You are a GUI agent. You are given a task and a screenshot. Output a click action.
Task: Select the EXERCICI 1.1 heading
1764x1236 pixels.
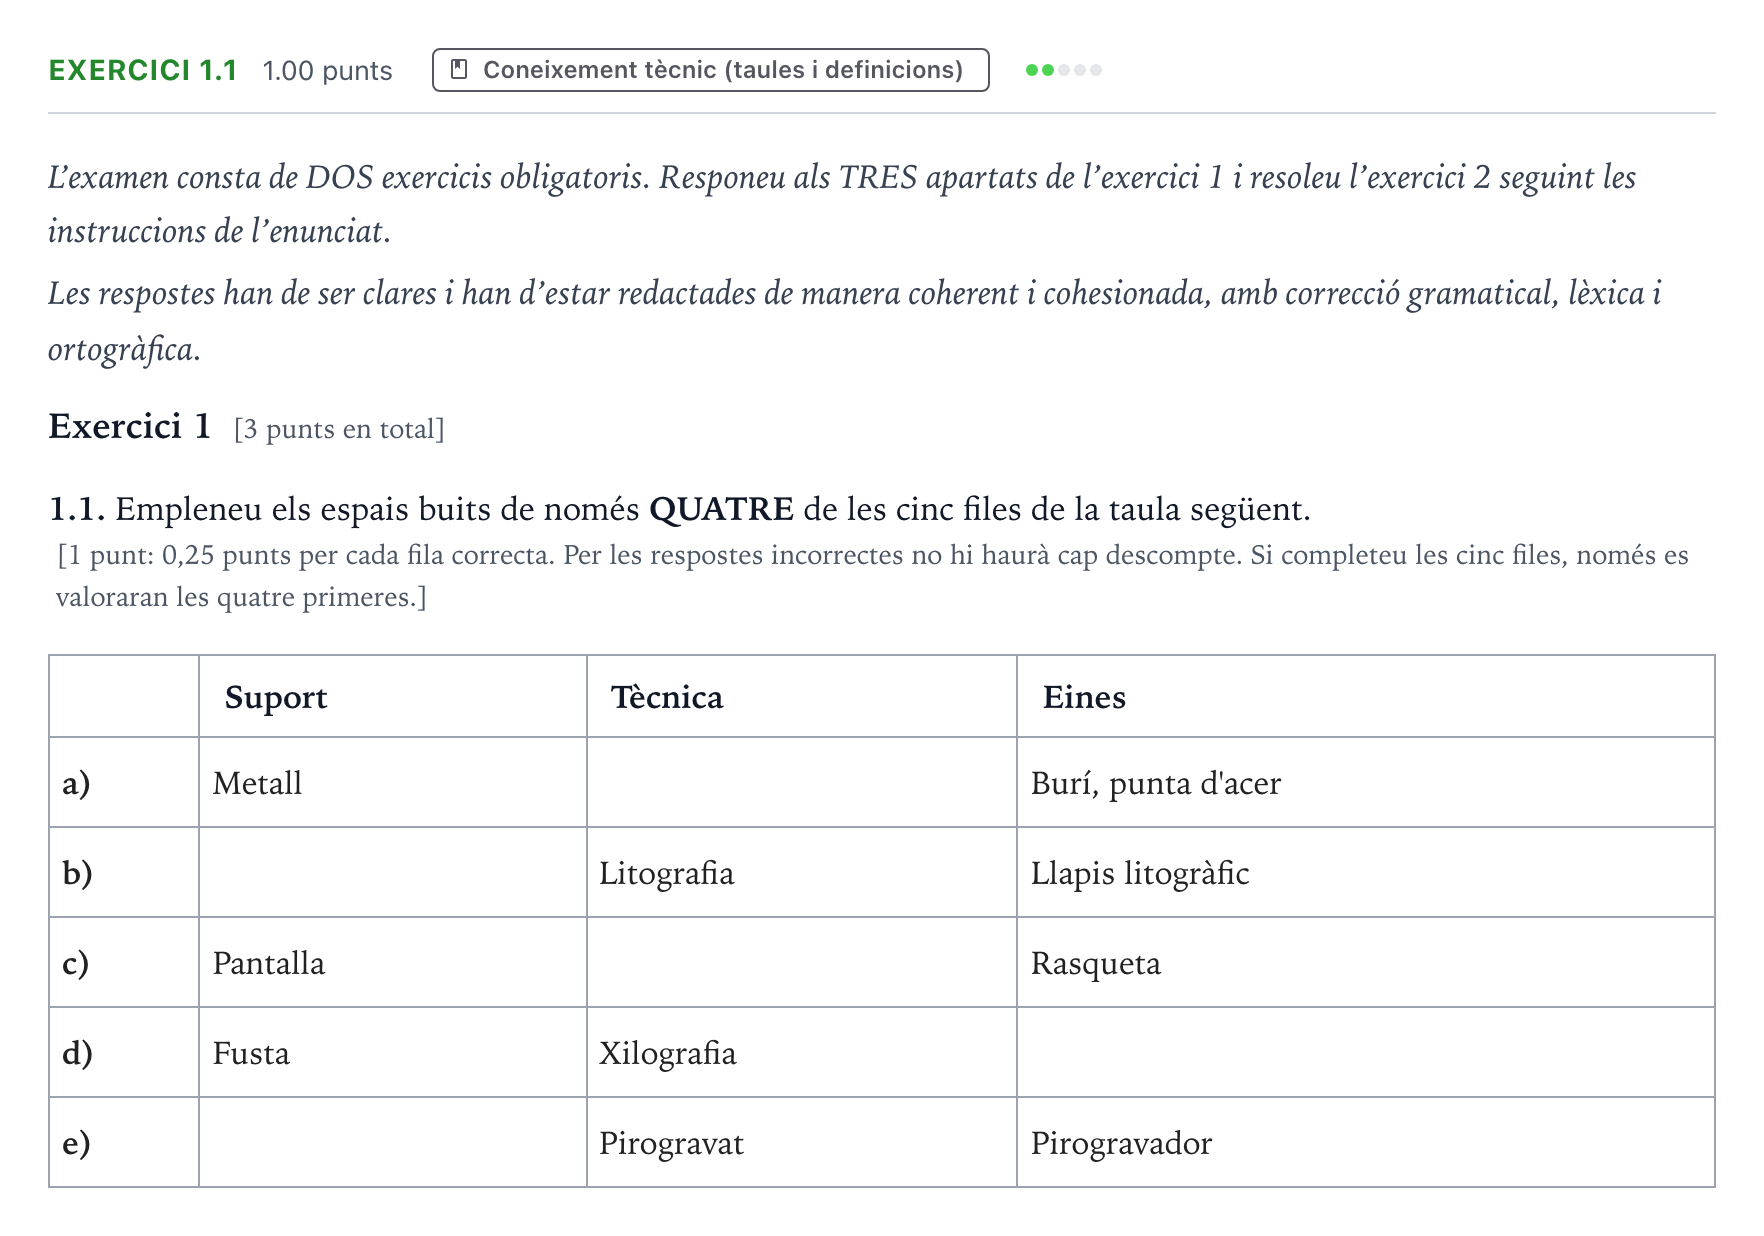[143, 70]
